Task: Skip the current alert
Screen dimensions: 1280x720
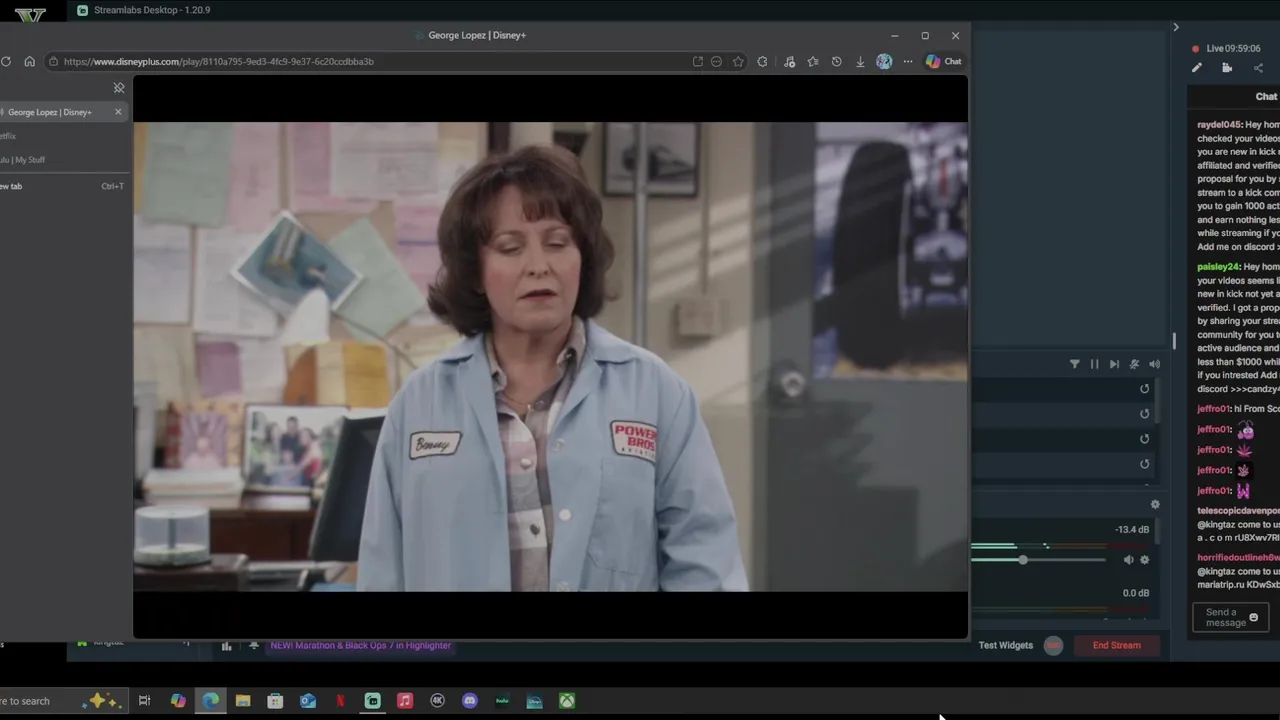Action: click(1114, 364)
